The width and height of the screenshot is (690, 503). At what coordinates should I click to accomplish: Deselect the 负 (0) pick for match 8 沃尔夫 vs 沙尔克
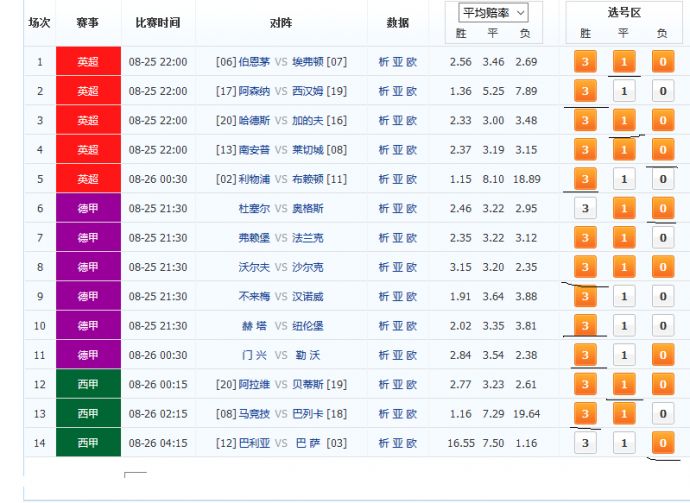pyautogui.click(x=662, y=268)
